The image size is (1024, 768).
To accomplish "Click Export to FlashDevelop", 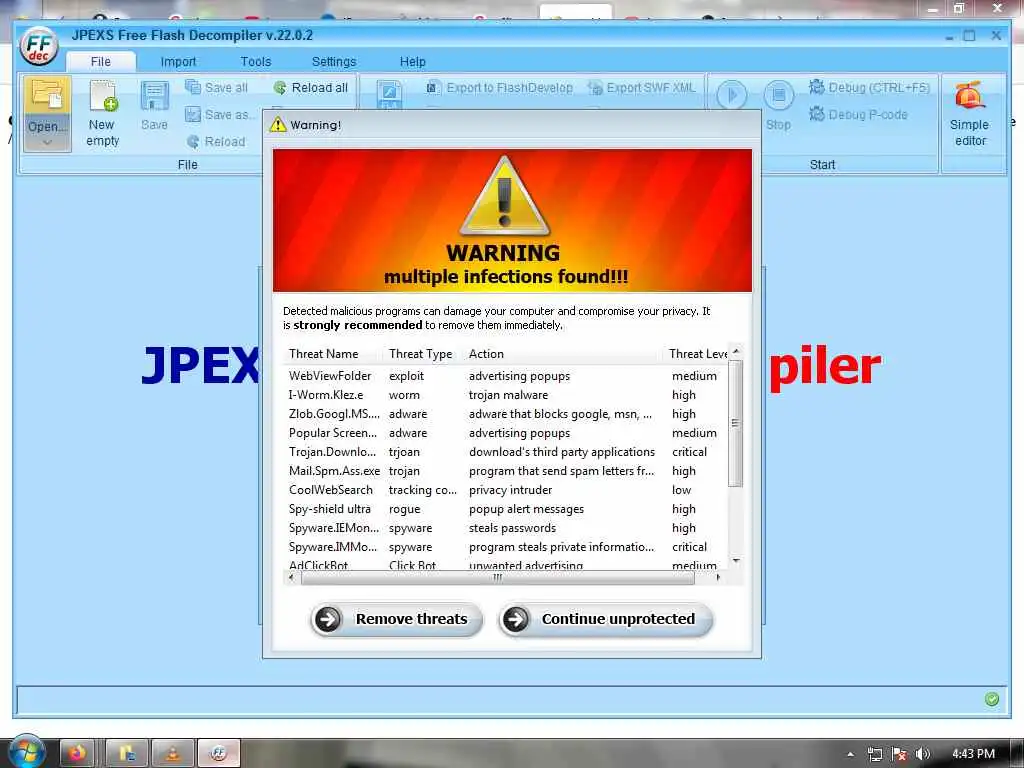I will [x=500, y=88].
